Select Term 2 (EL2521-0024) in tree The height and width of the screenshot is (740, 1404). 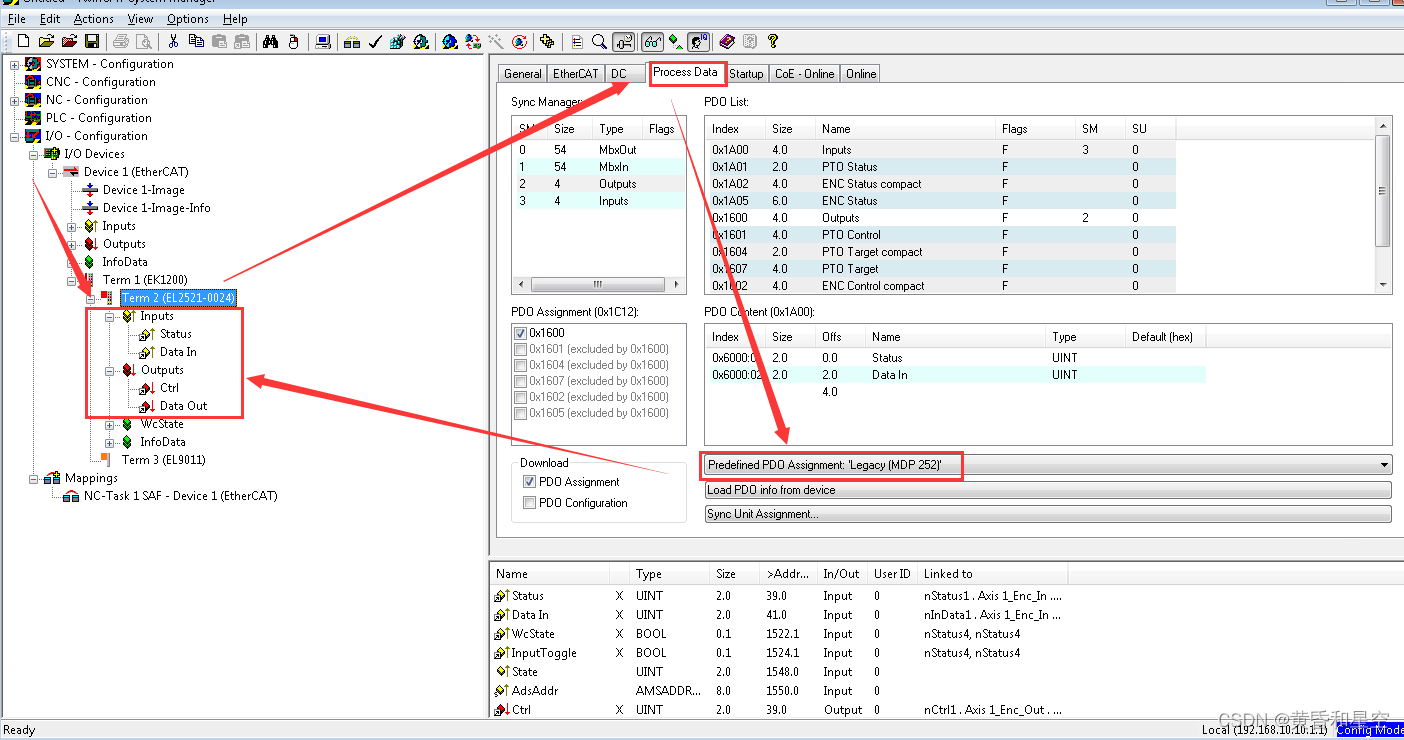(178, 298)
